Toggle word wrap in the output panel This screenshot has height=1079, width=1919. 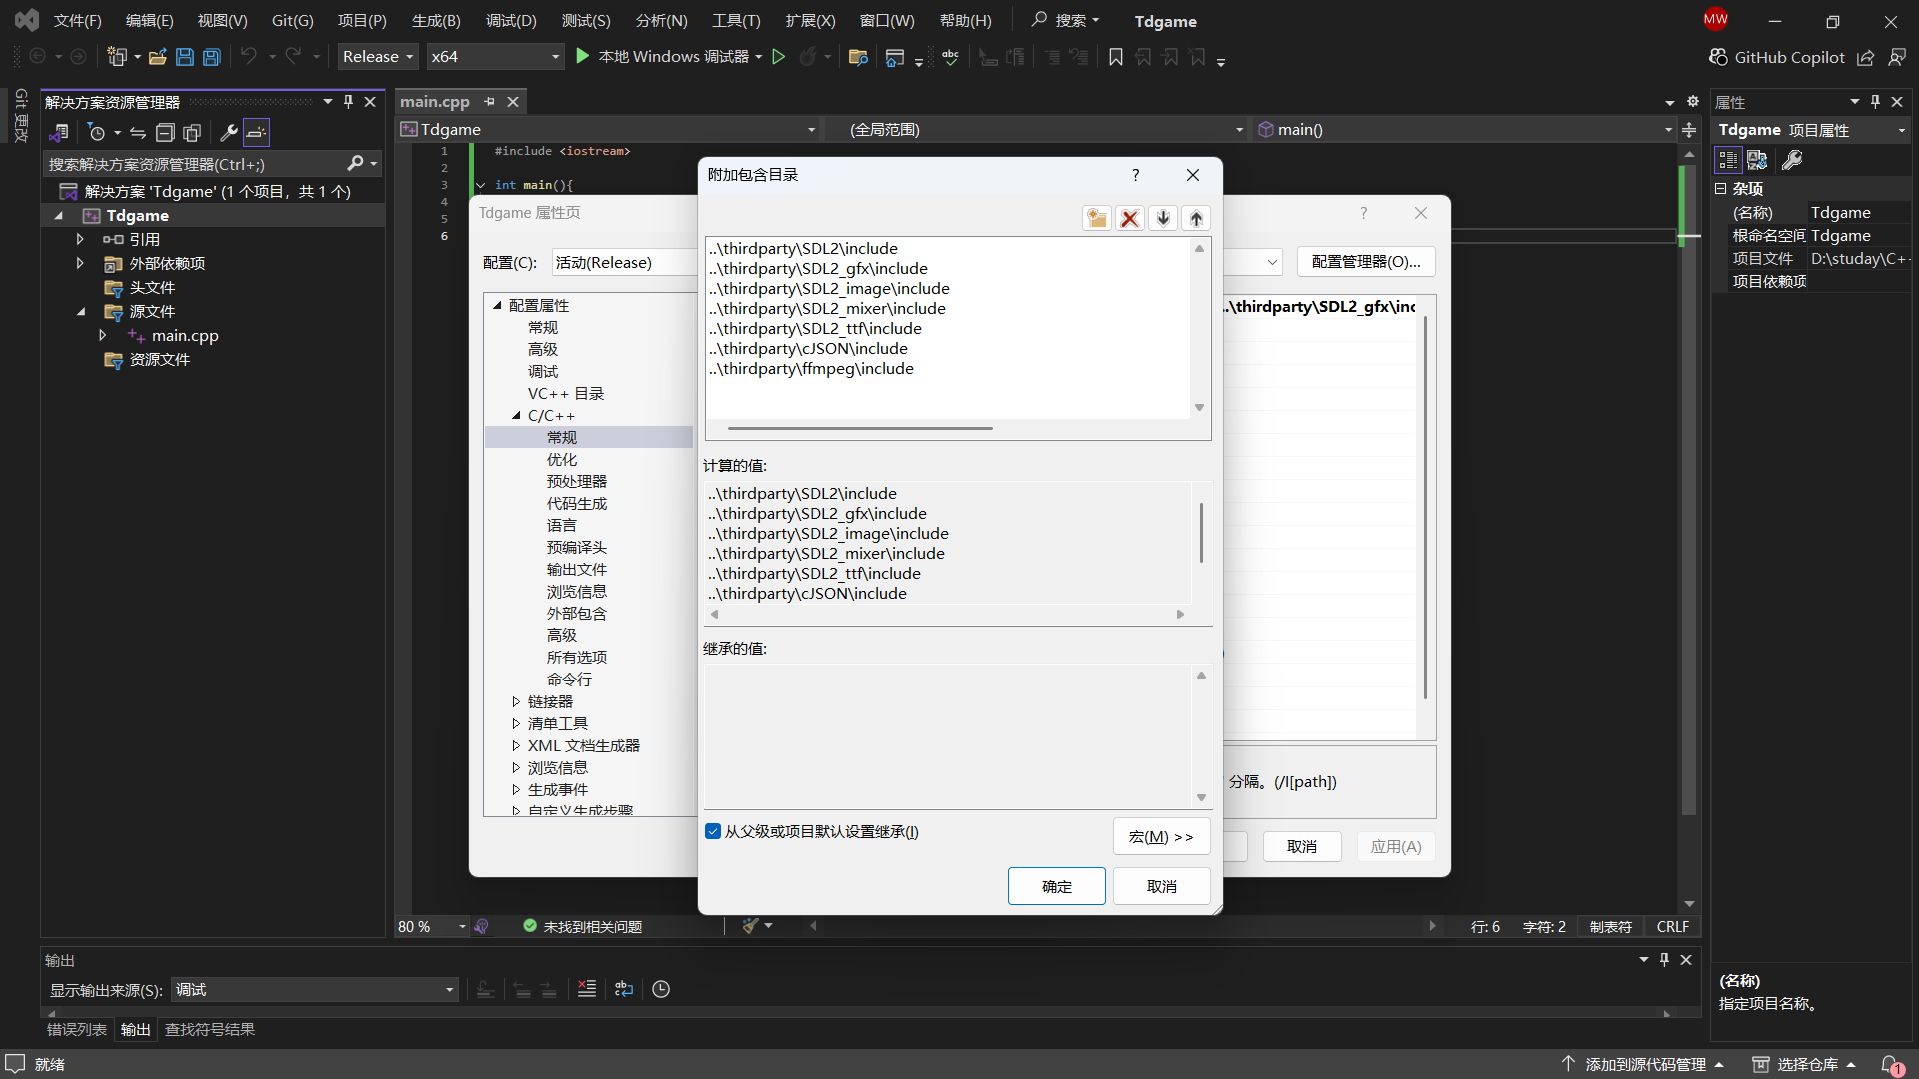[624, 989]
